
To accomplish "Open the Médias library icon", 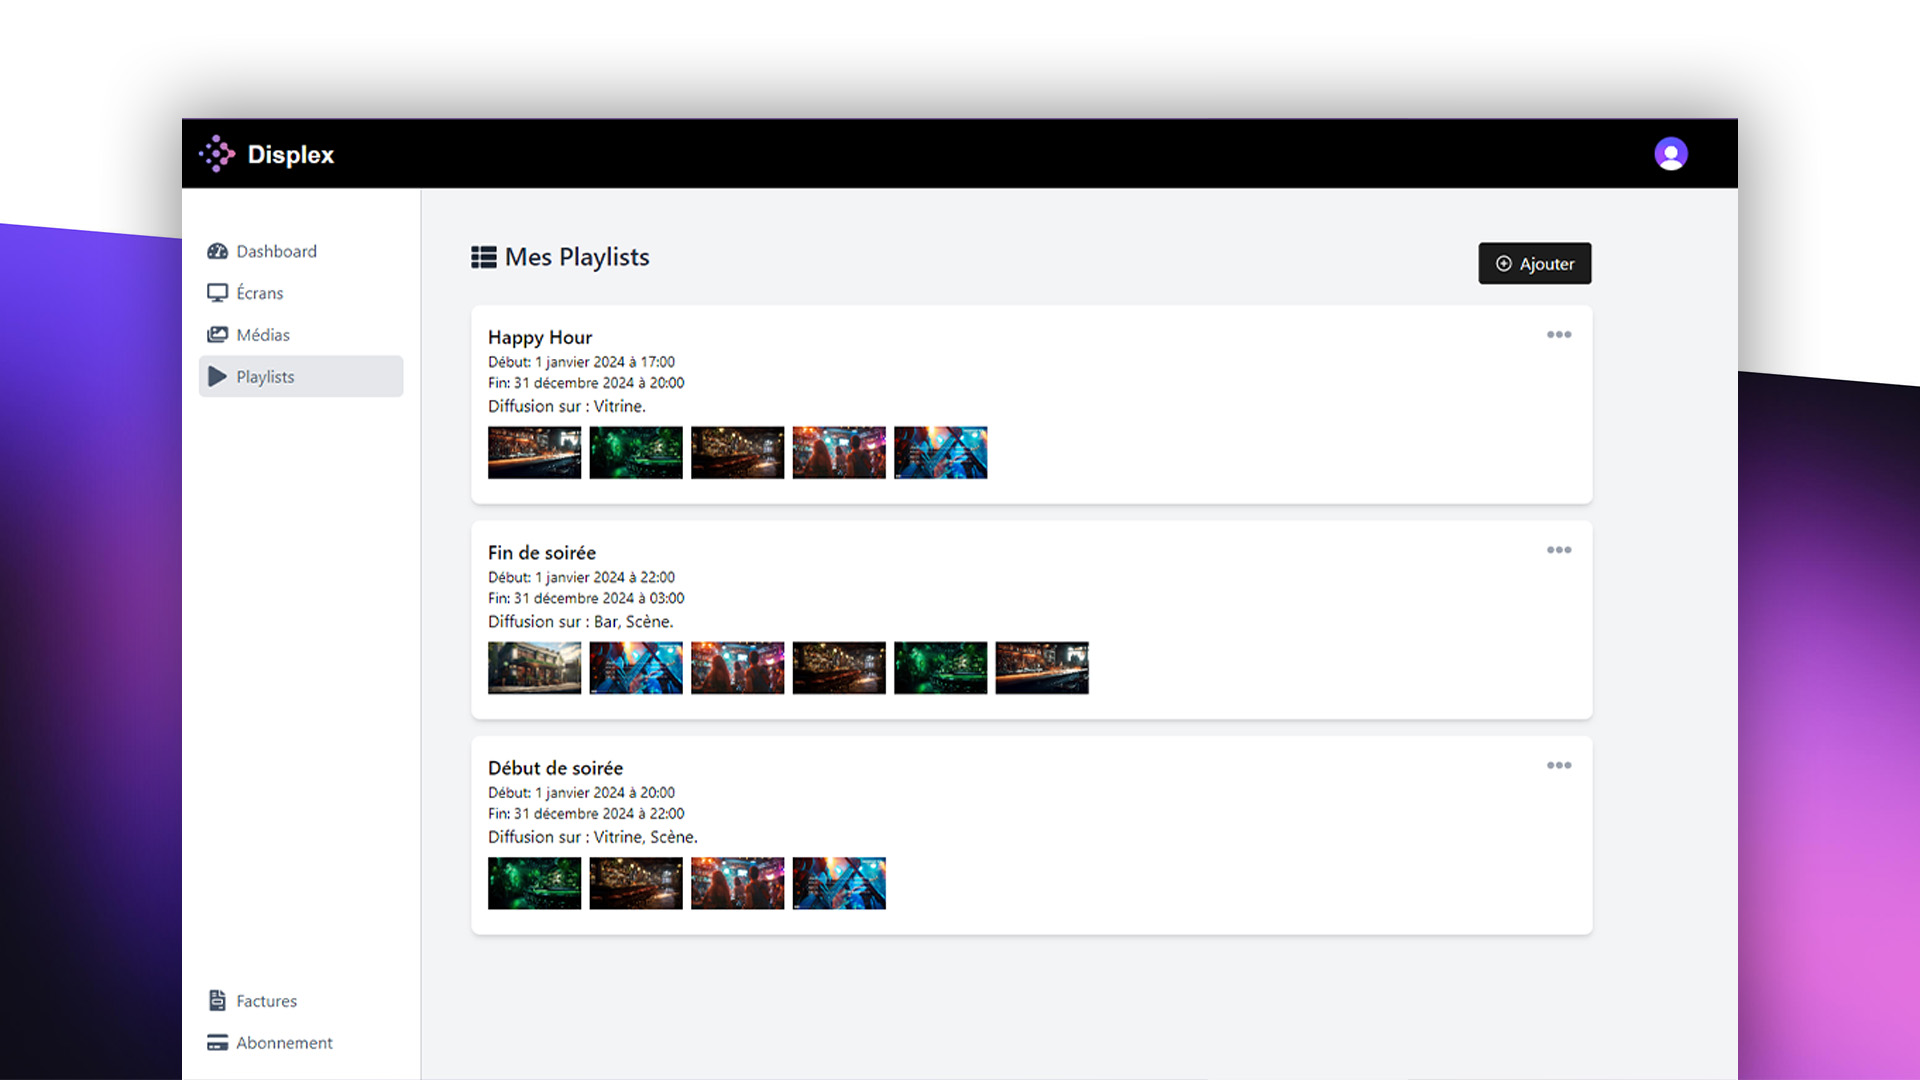I will point(216,334).
